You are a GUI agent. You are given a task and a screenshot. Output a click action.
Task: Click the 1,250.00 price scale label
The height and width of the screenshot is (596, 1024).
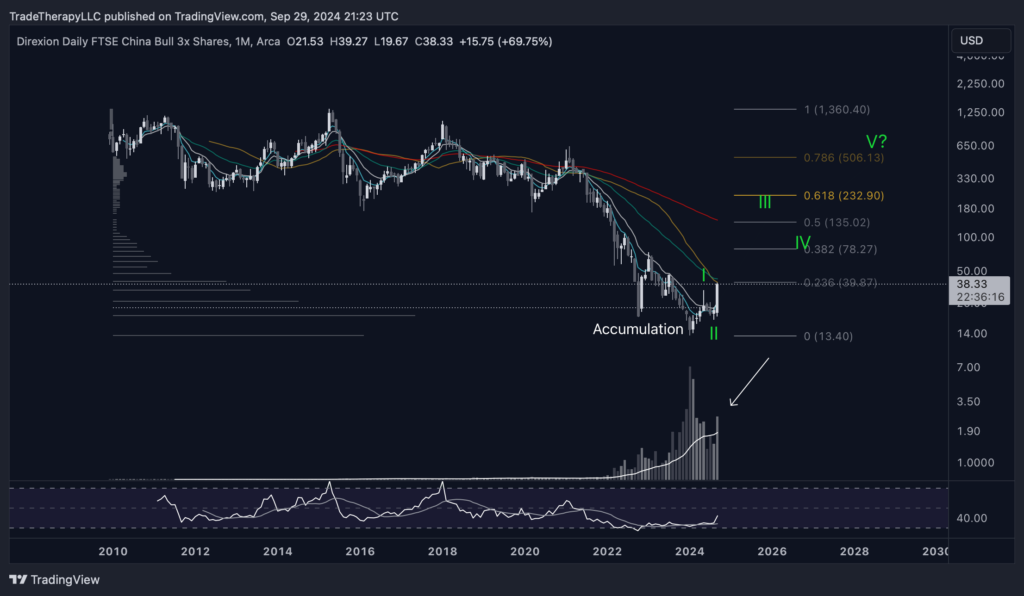pyautogui.click(x=973, y=112)
